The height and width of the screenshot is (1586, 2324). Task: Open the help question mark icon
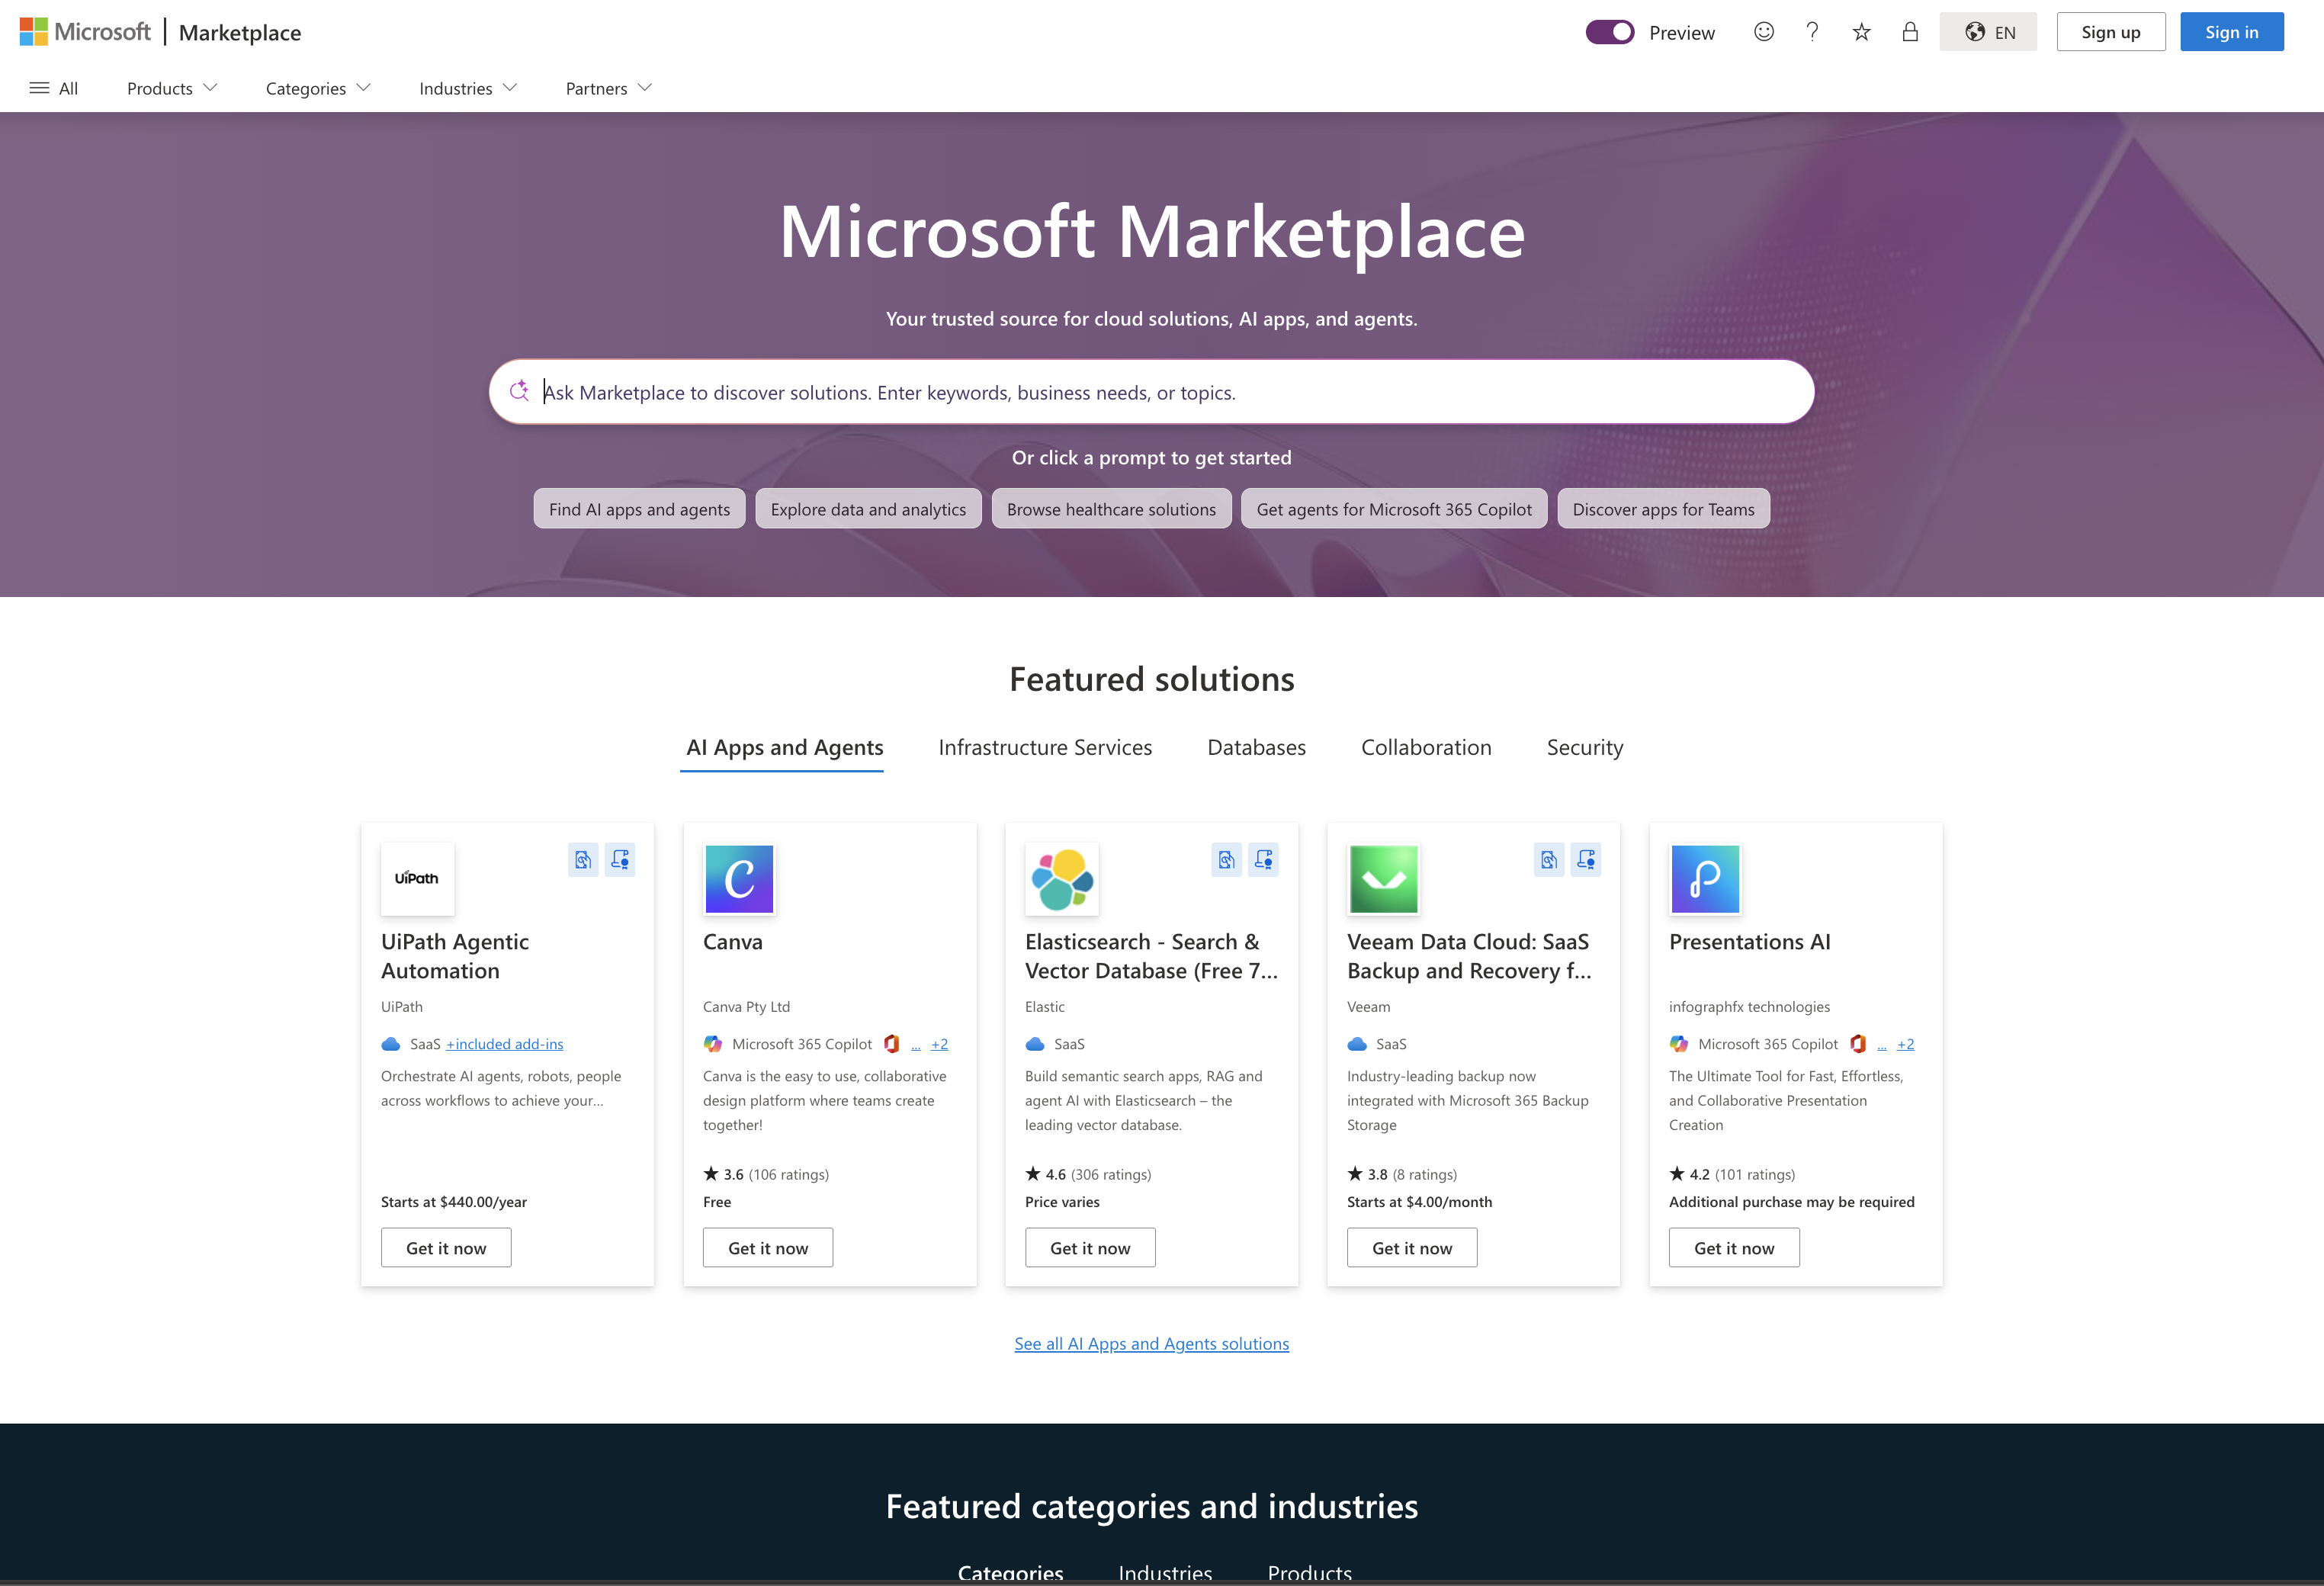pyautogui.click(x=1812, y=32)
